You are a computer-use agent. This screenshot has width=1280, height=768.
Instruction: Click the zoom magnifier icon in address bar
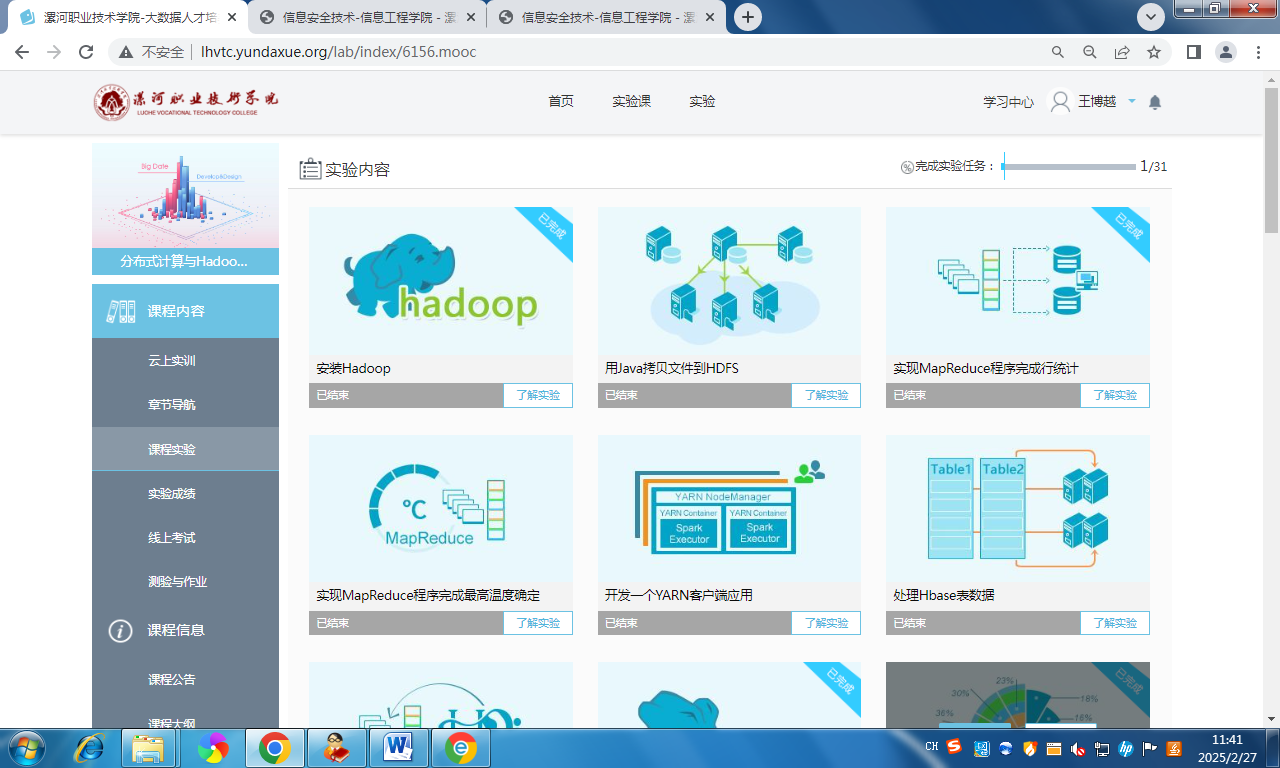click(1090, 52)
